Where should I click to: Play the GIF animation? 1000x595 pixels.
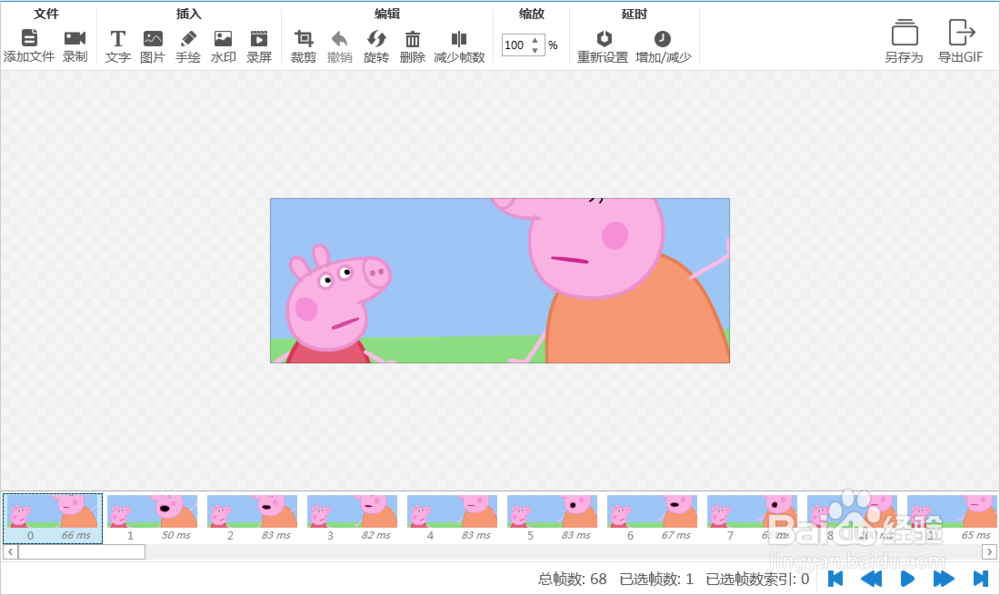tap(908, 578)
